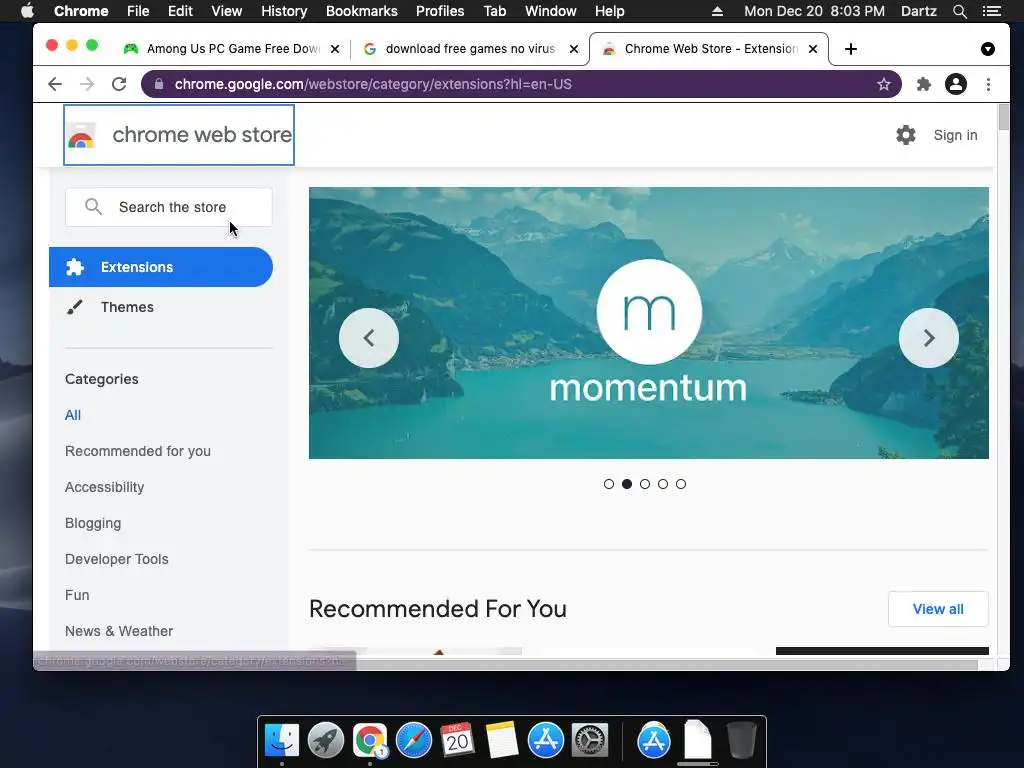
Task: Open Notification Center list icon
Action: [991, 11]
